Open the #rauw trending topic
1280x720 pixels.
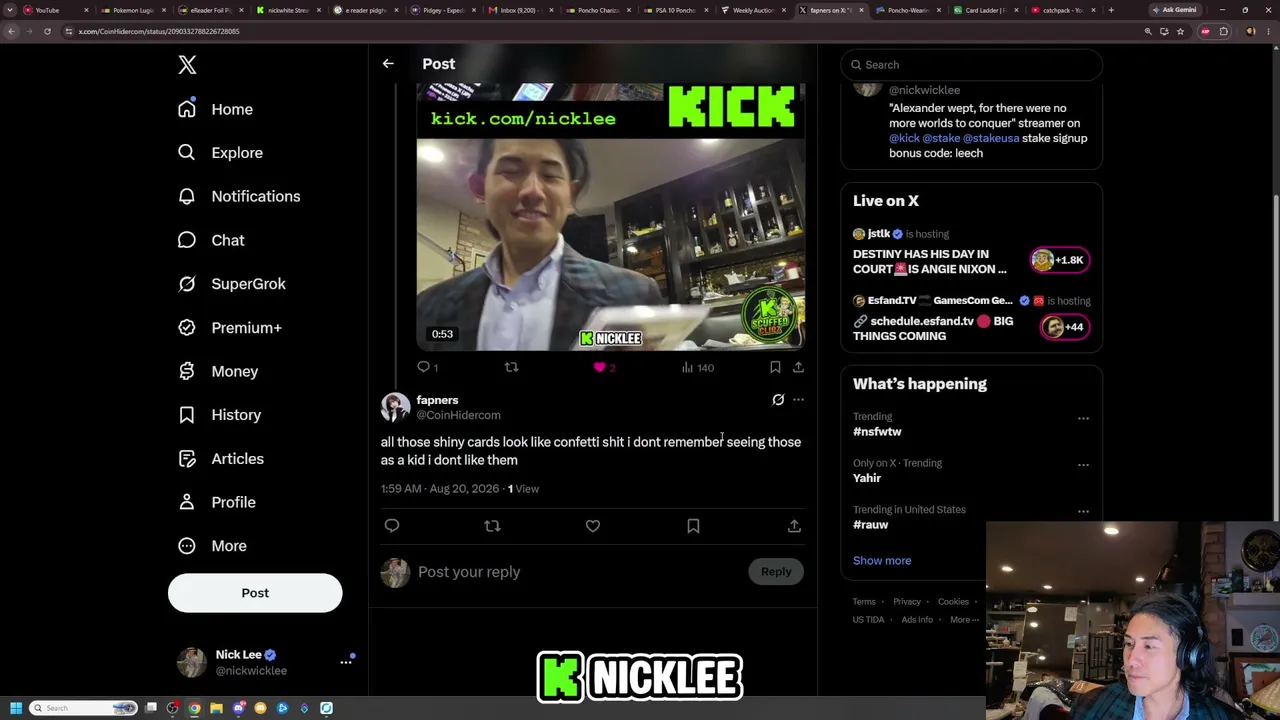click(870, 525)
